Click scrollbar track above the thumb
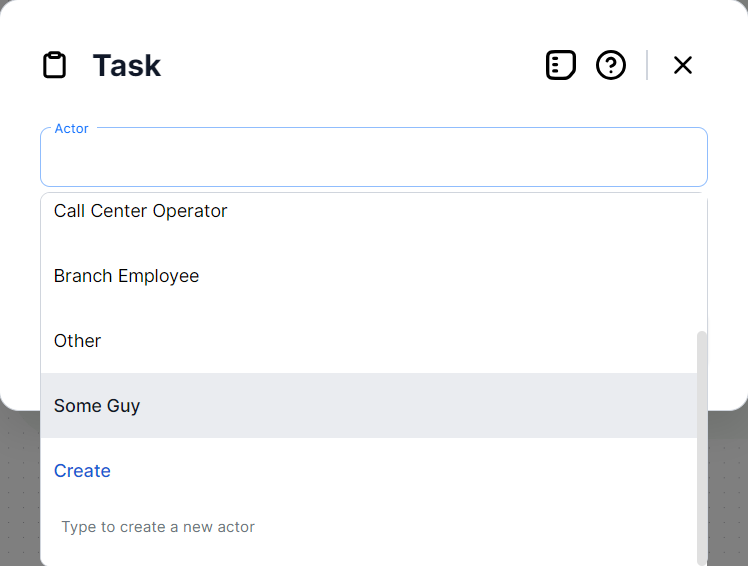This screenshot has height=566, width=748. (702, 260)
